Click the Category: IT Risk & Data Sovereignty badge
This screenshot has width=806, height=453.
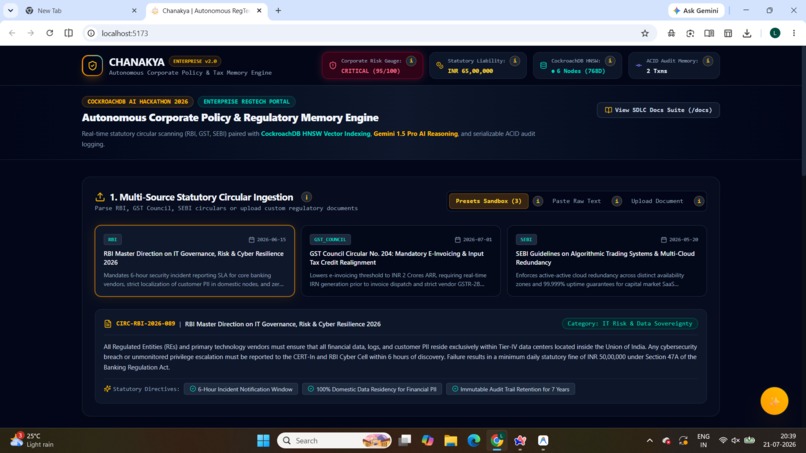click(630, 323)
